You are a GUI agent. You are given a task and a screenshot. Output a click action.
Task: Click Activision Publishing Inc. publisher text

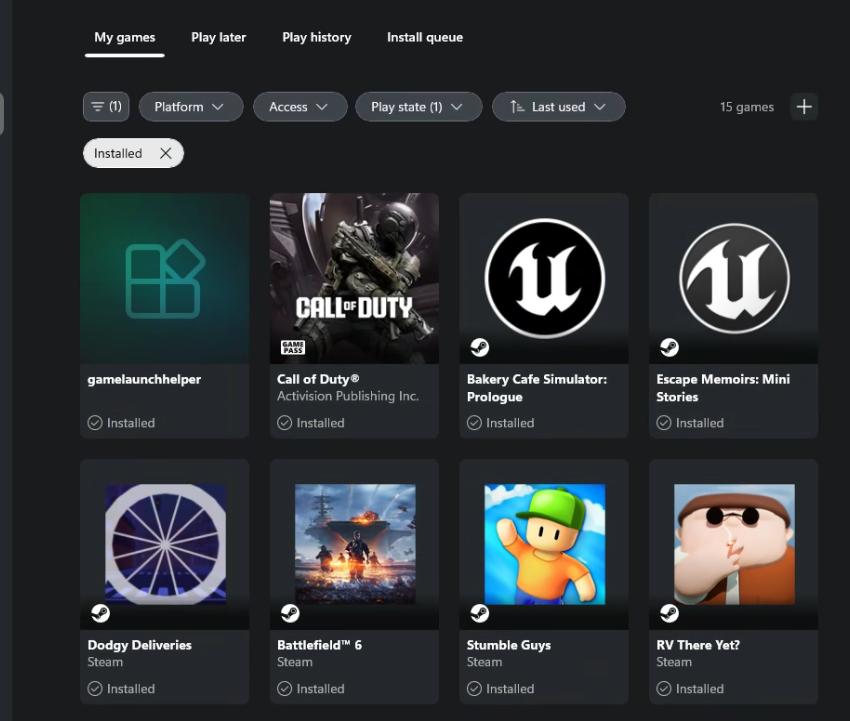348,396
